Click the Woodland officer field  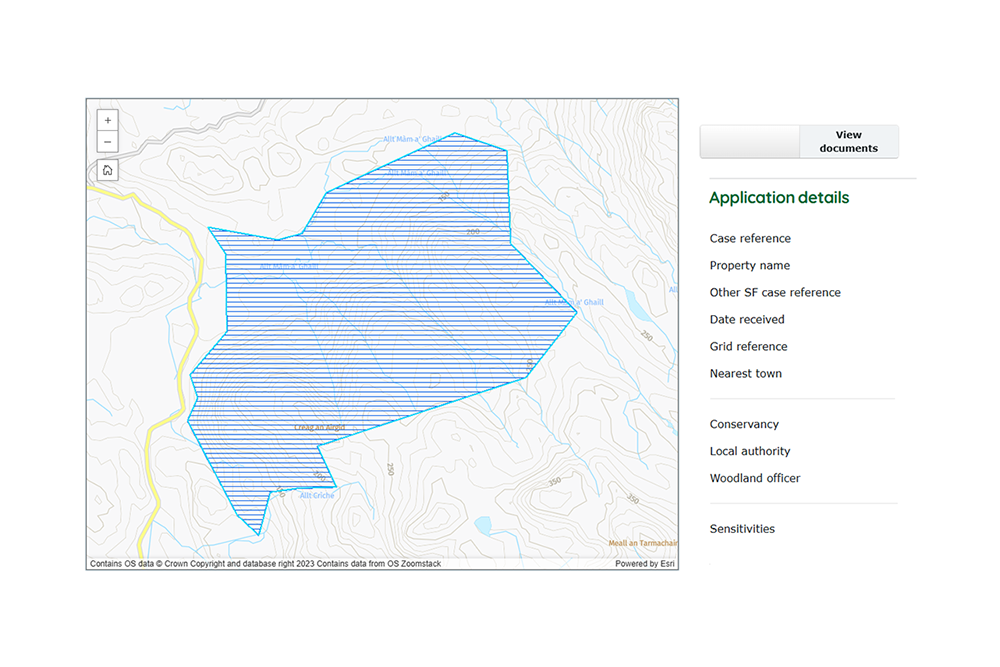click(755, 478)
